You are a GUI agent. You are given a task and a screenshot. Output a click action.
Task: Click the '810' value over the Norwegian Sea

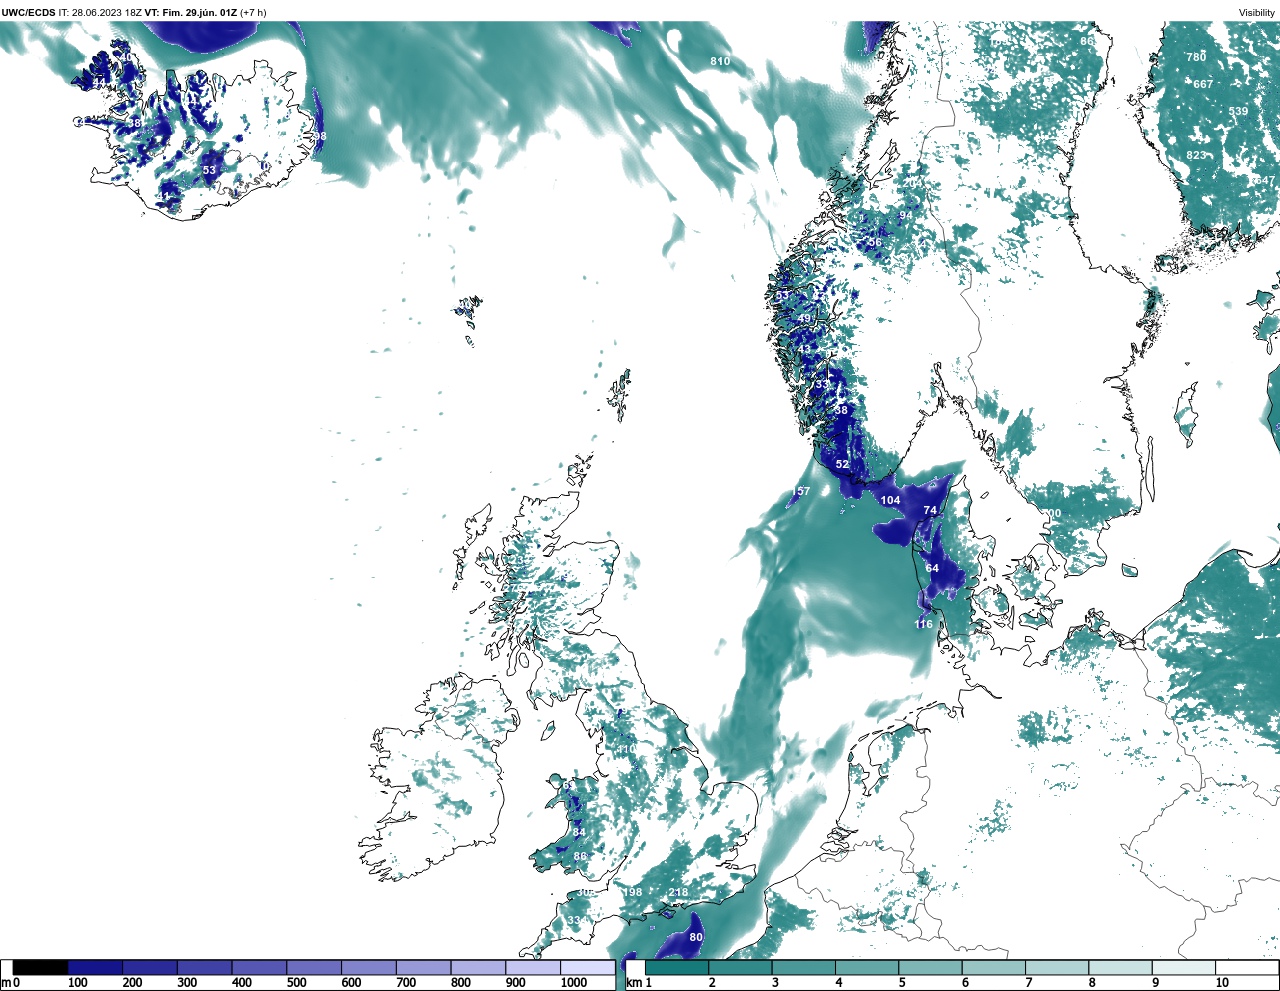tap(720, 61)
